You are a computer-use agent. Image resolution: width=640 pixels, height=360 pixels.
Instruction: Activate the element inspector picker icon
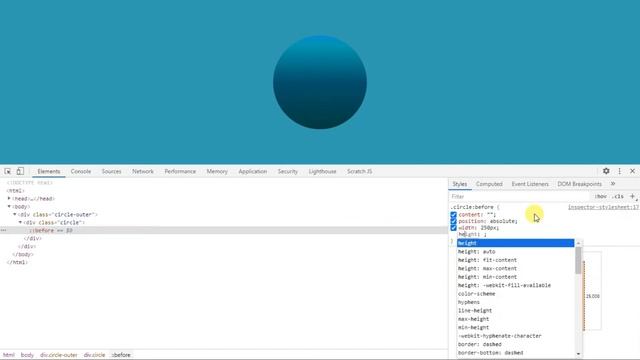point(8,171)
